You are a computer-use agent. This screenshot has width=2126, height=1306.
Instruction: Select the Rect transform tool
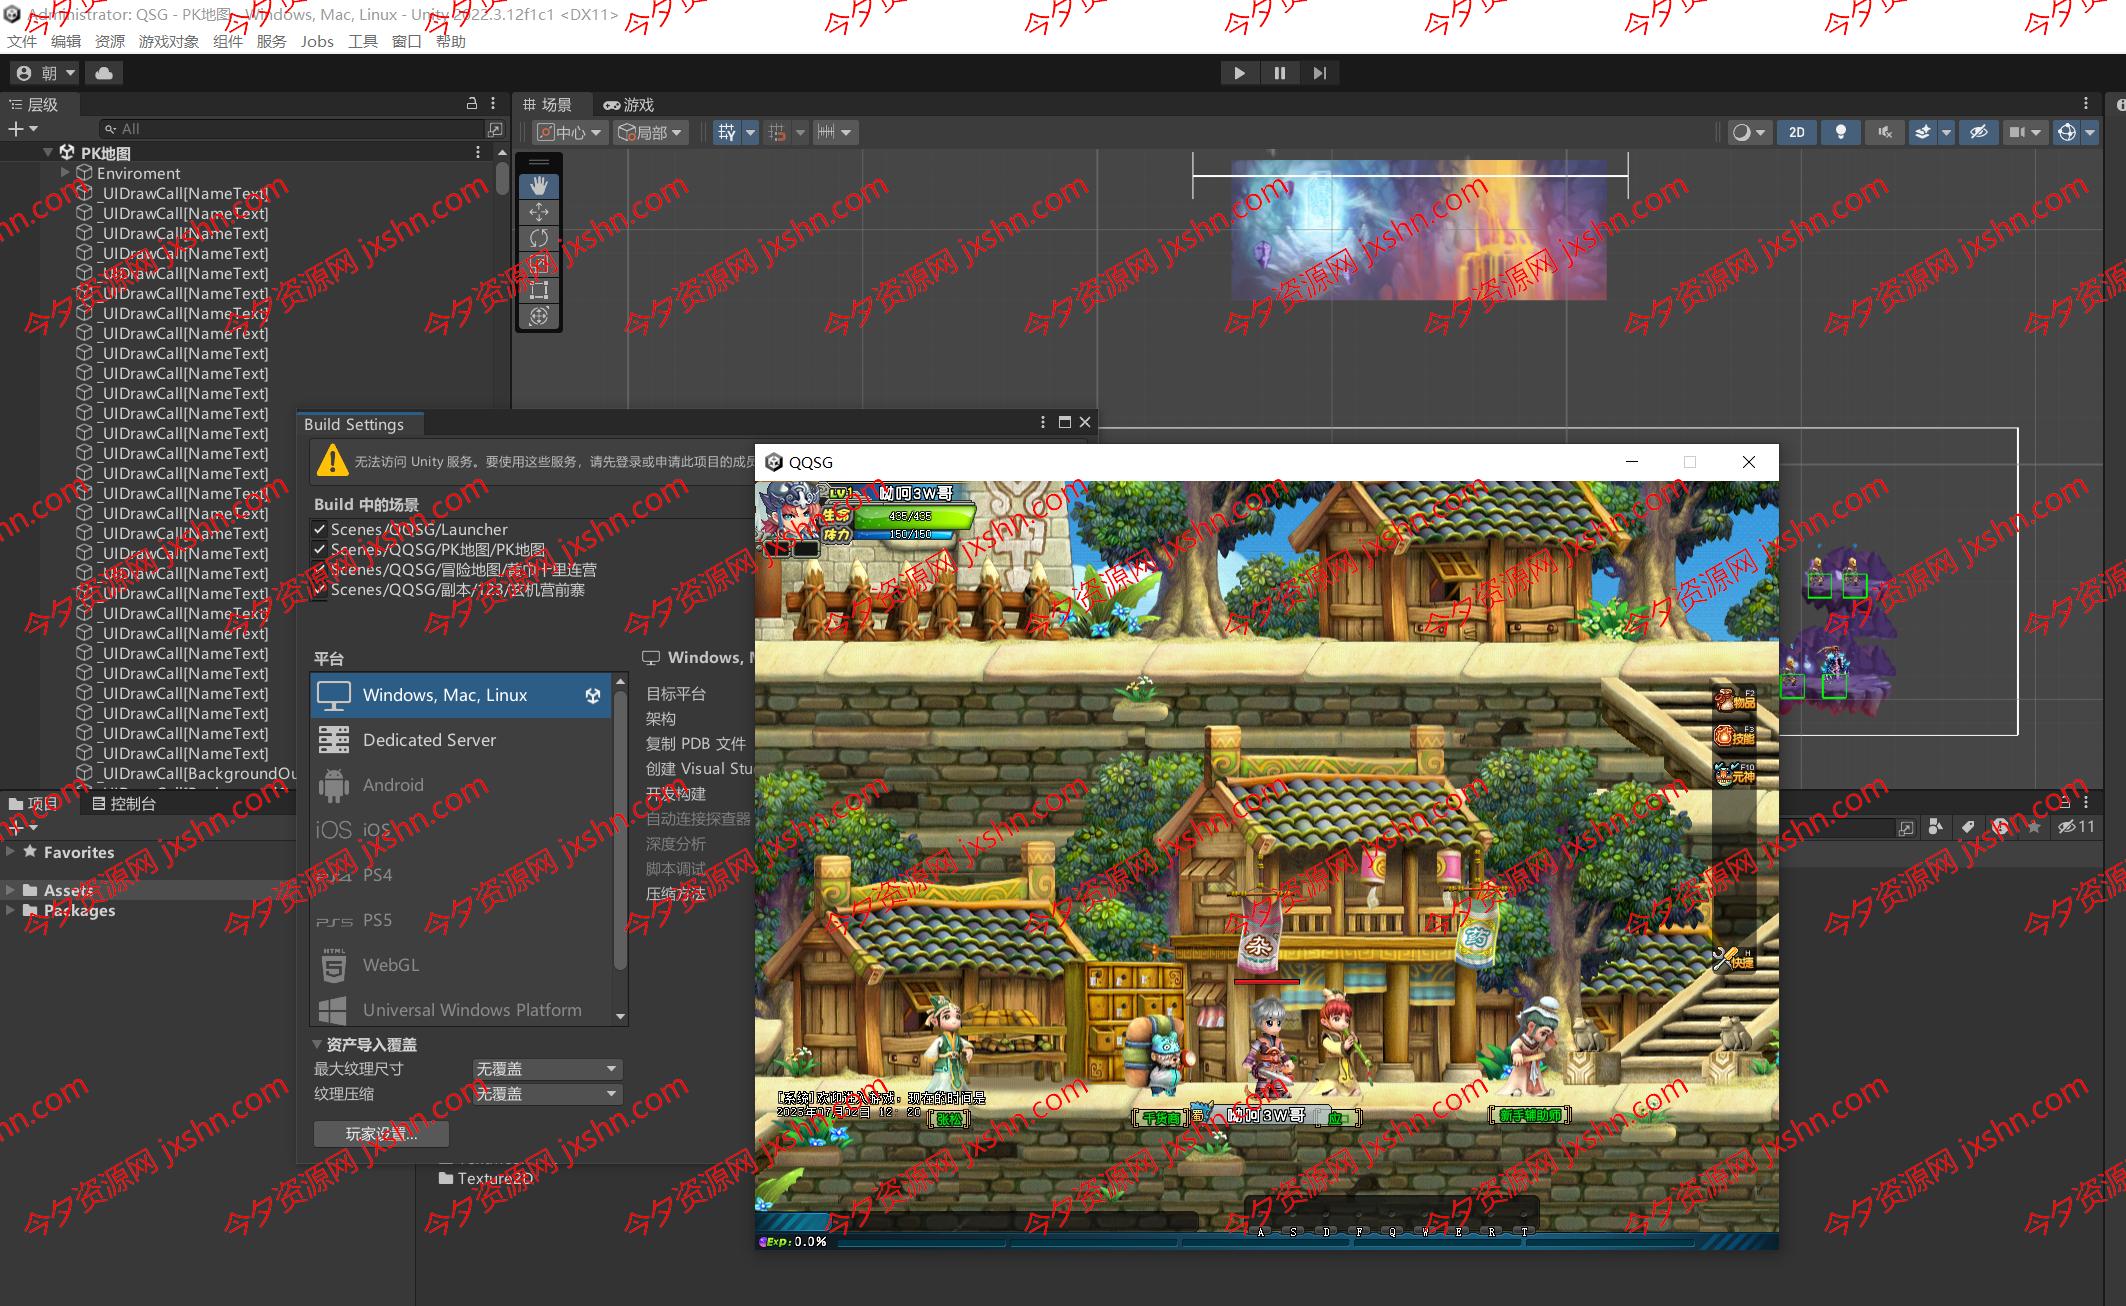[539, 290]
